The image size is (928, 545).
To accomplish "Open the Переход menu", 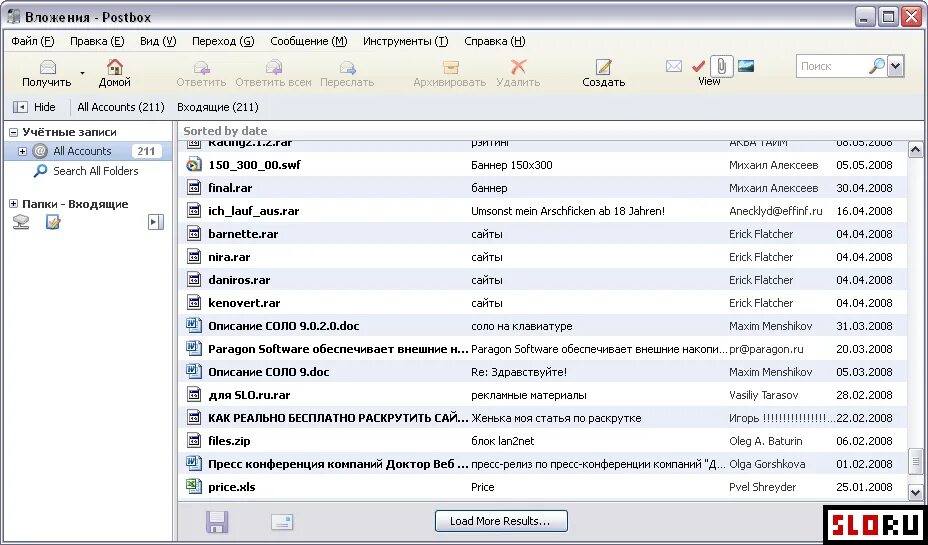I will pyautogui.click(x=223, y=41).
